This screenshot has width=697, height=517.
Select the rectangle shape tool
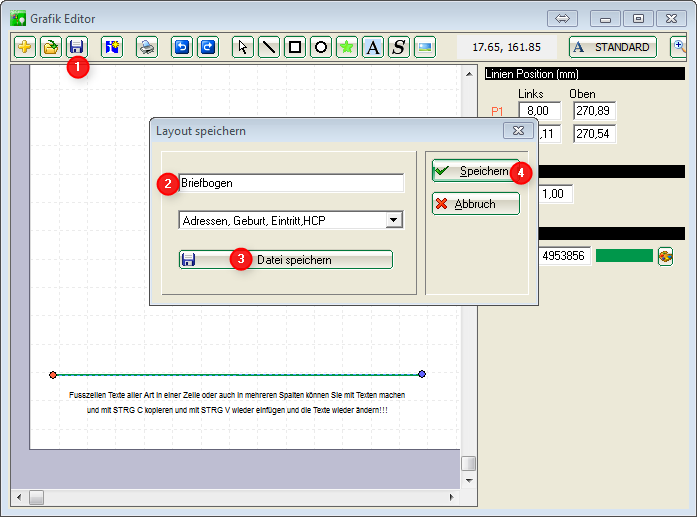pos(295,47)
